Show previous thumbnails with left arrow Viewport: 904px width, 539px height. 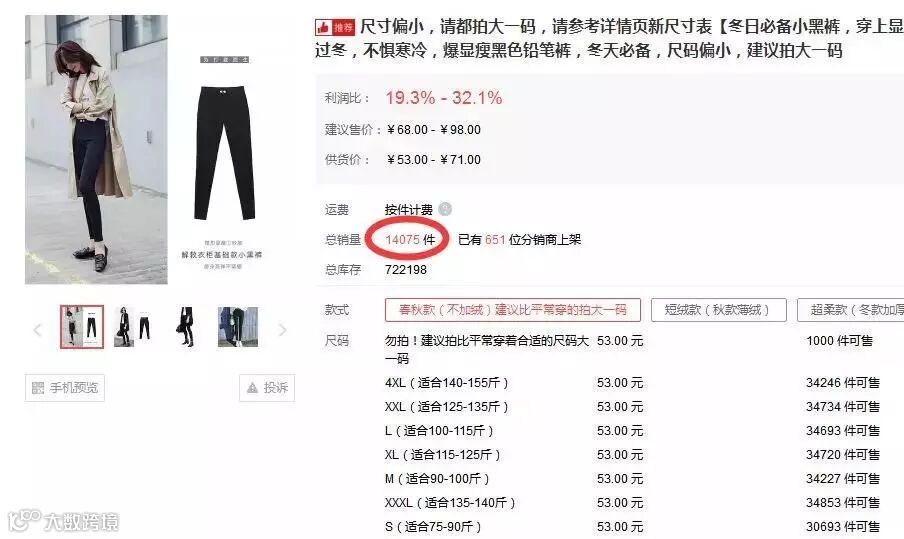tap(37, 330)
